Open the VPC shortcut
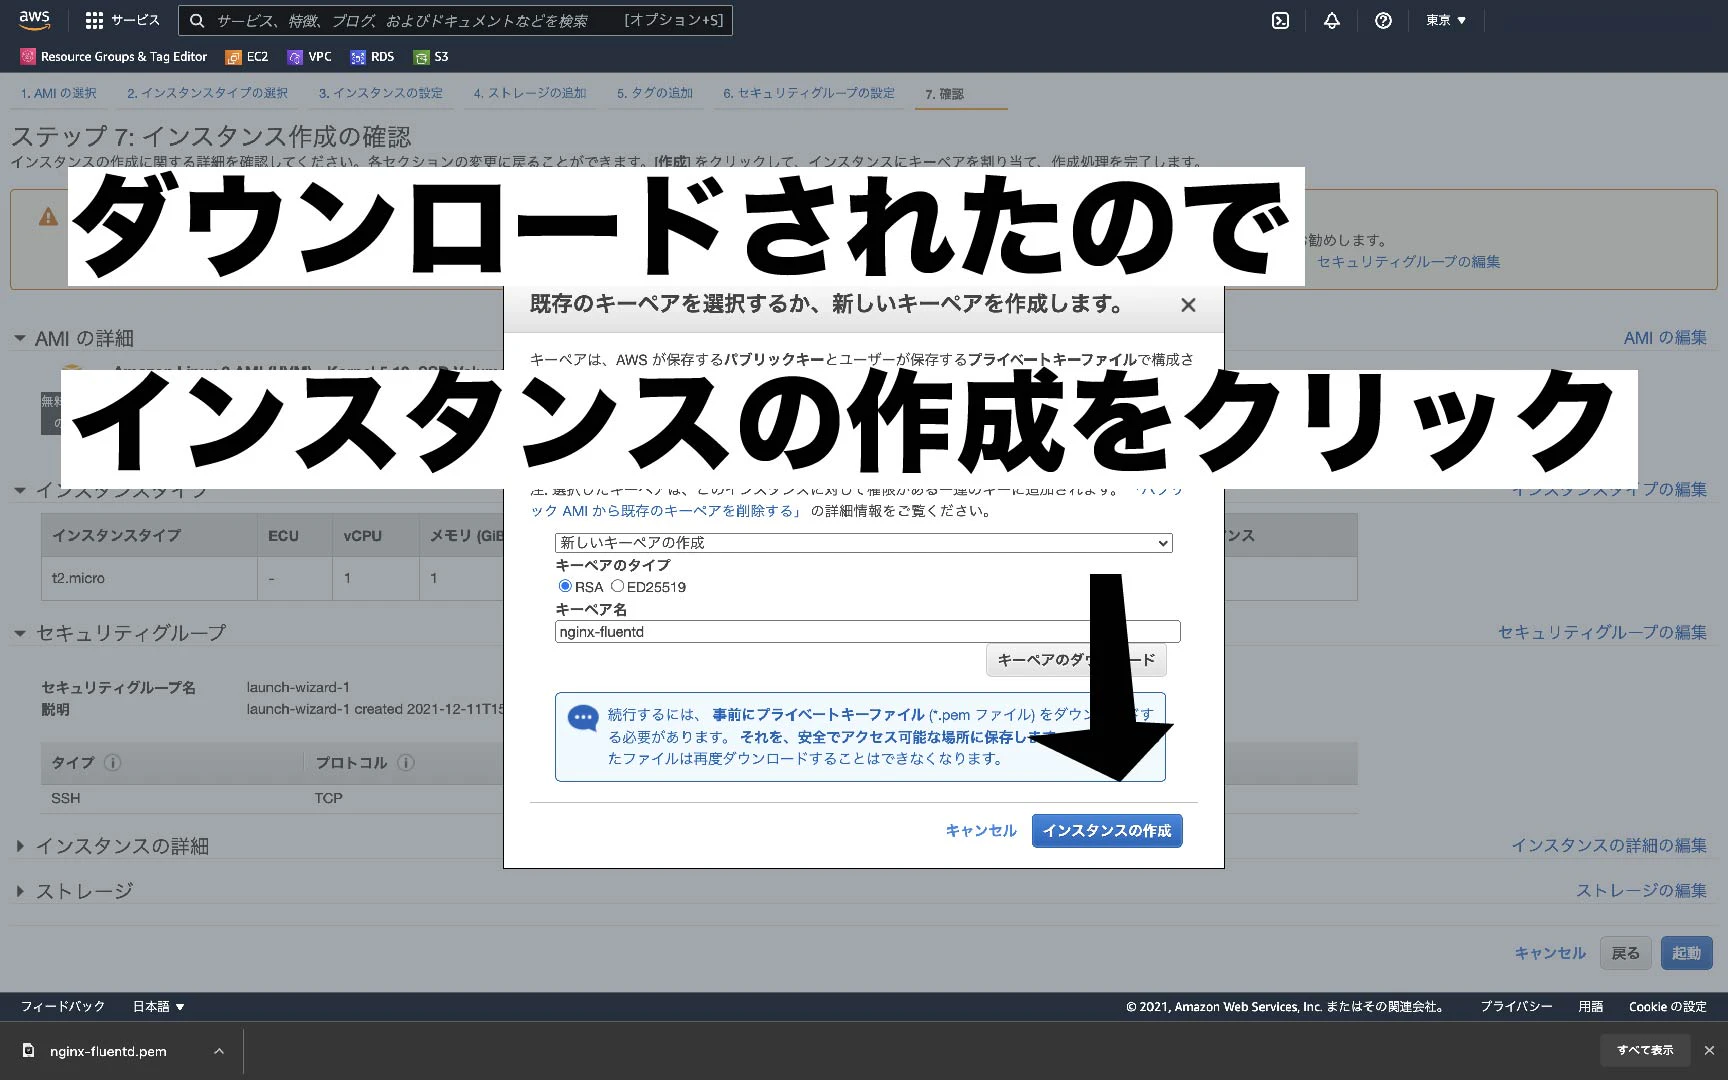The height and width of the screenshot is (1080, 1728). pos(309,57)
